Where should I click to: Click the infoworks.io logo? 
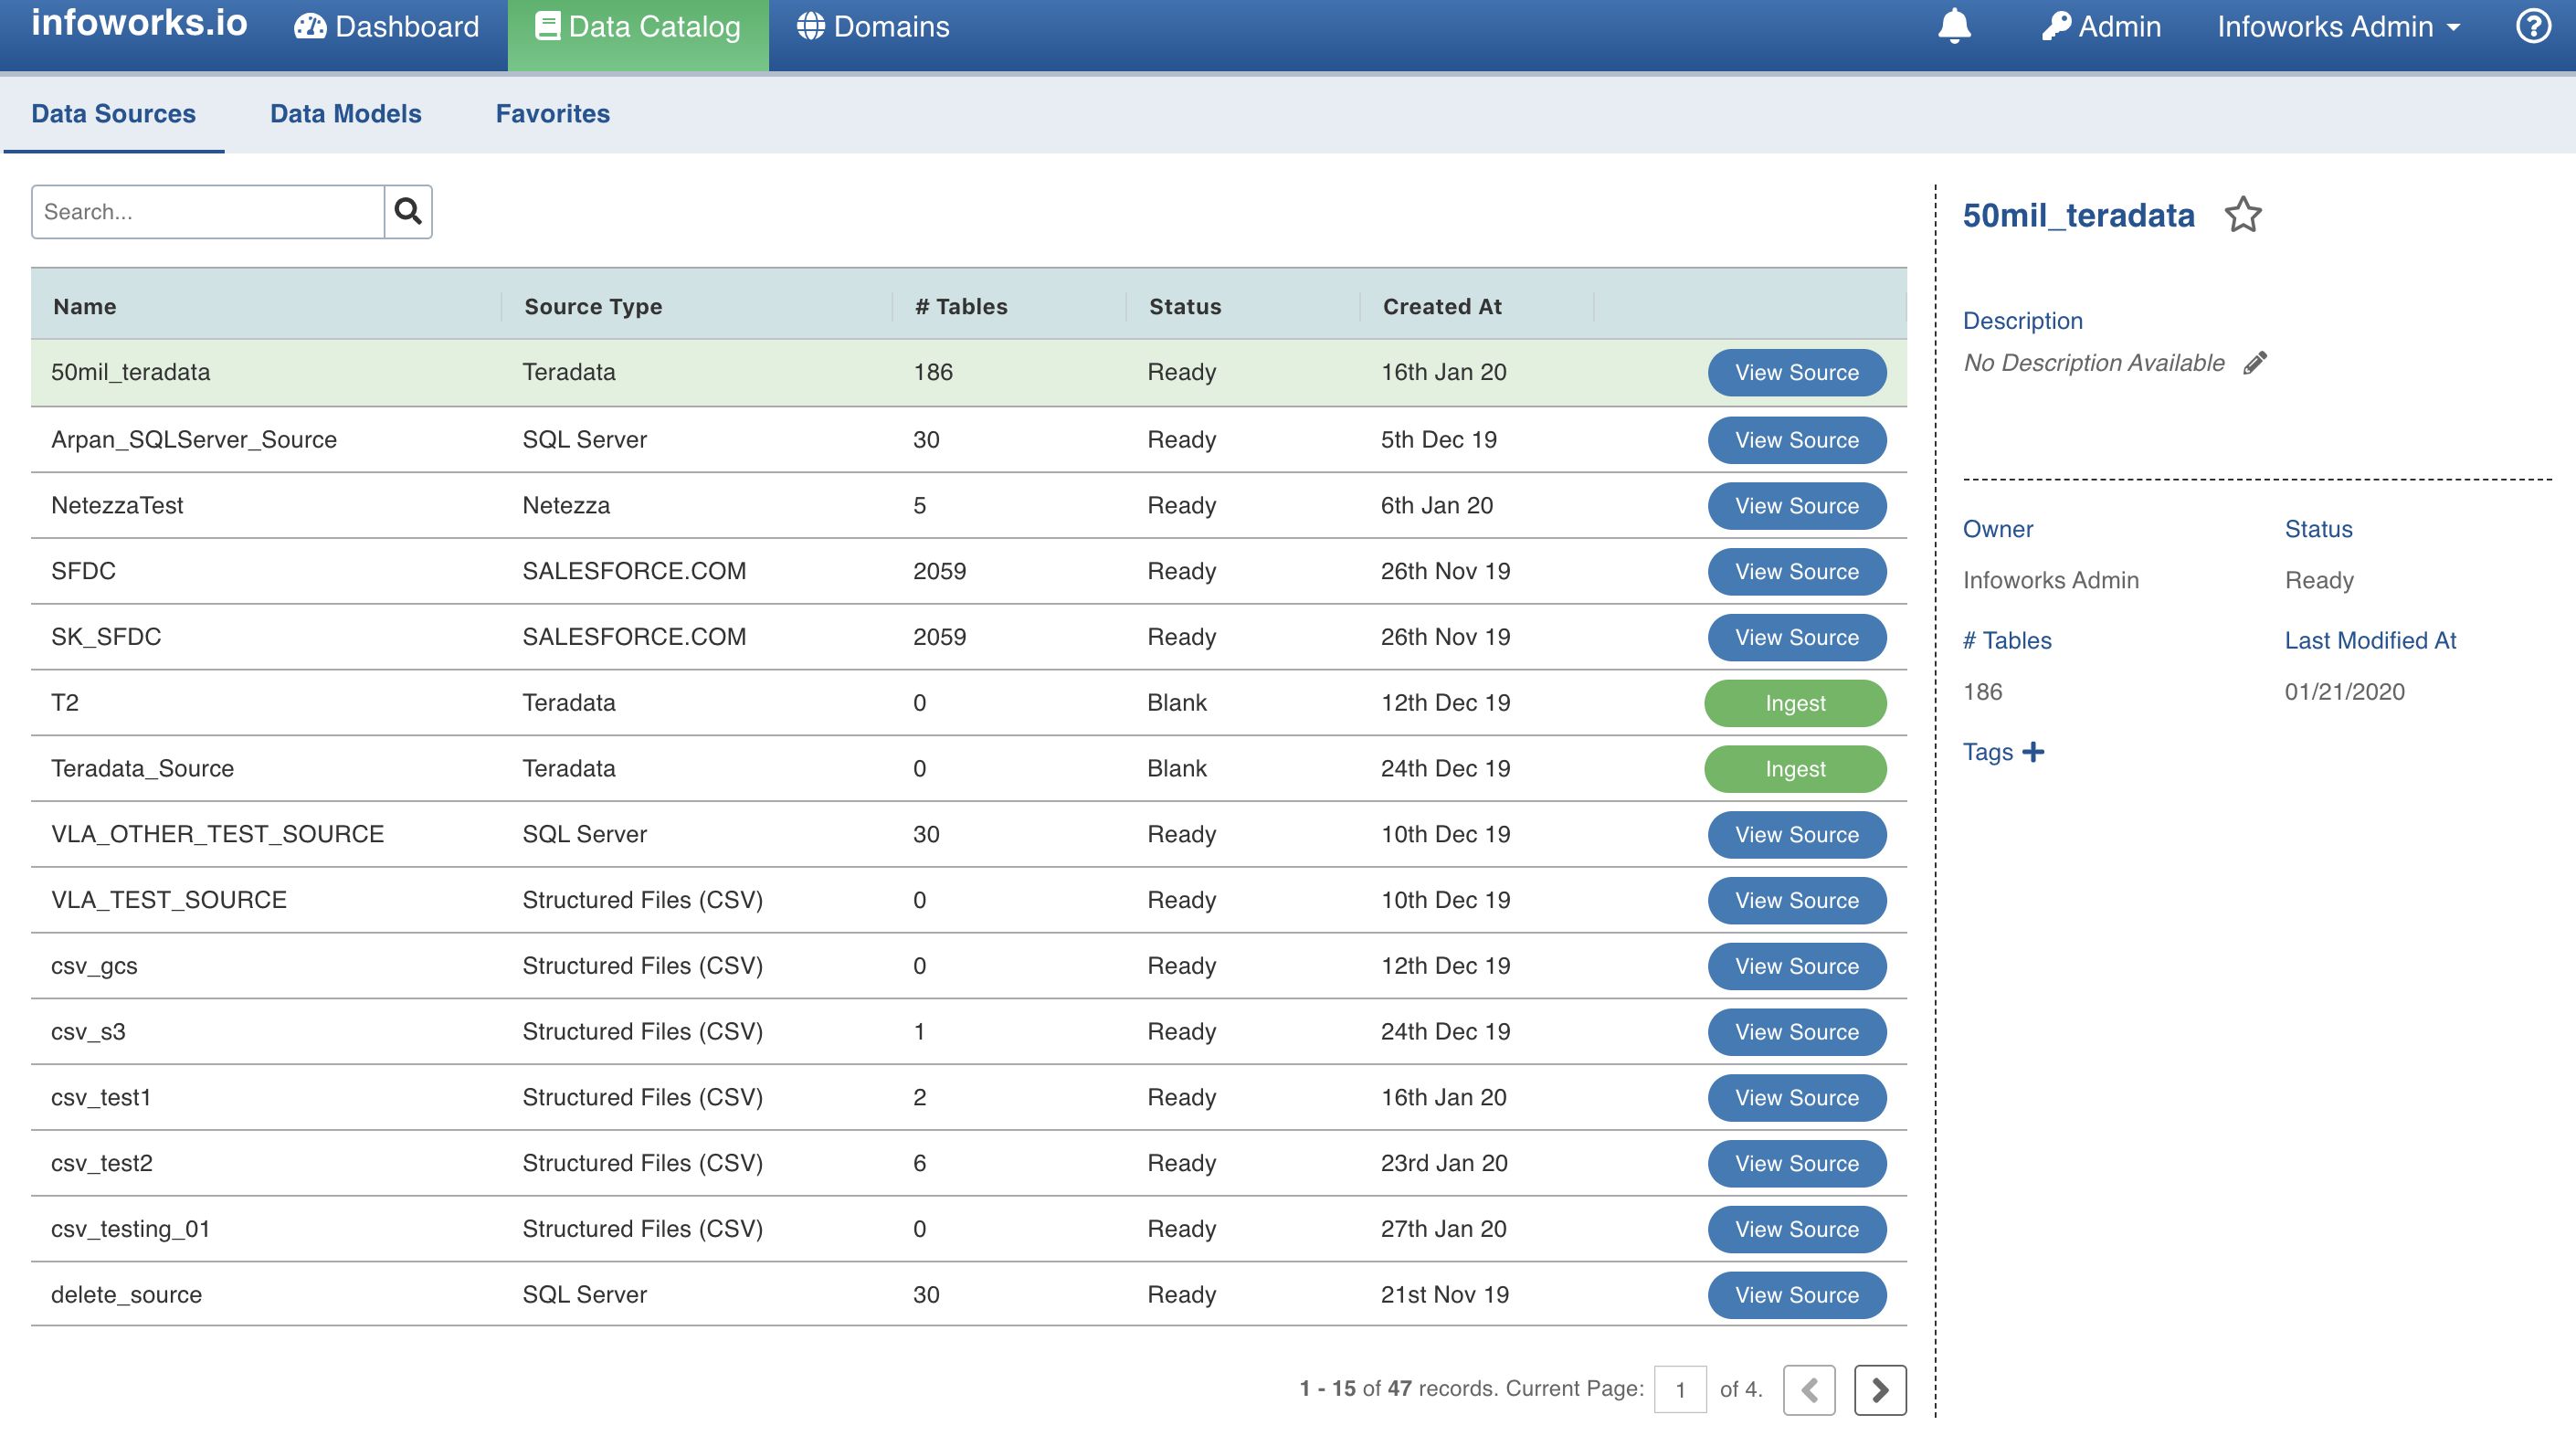click(x=139, y=23)
